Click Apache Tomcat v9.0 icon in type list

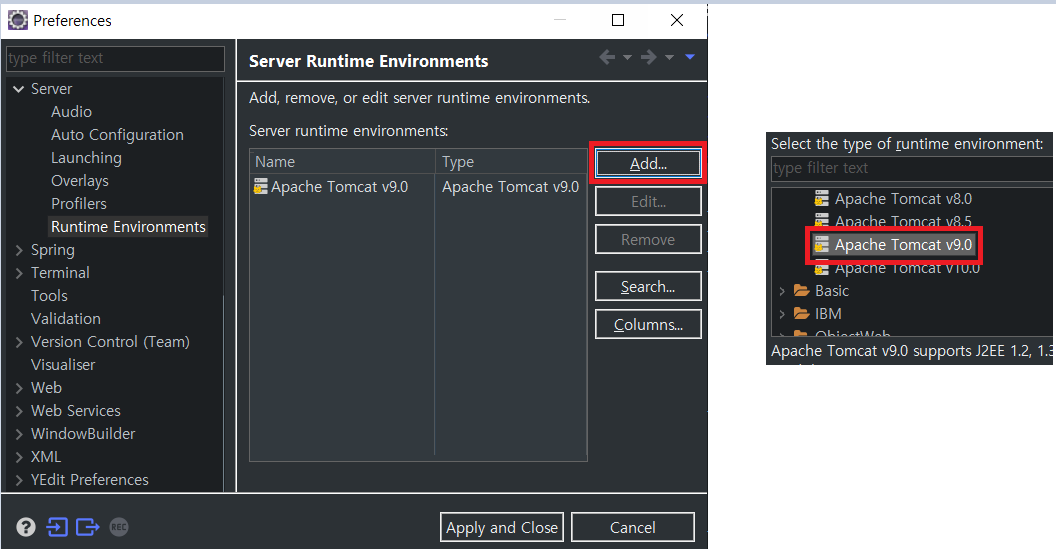[x=822, y=245]
